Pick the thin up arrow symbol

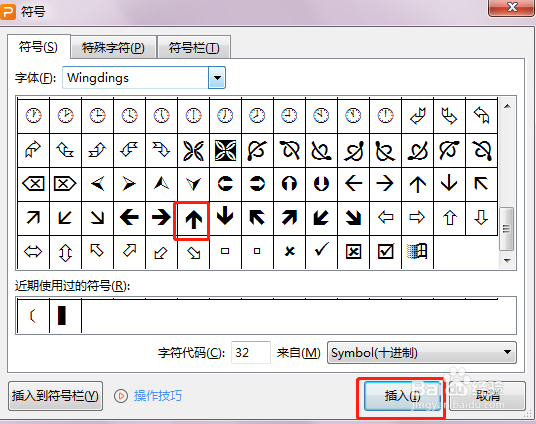[x=417, y=184]
